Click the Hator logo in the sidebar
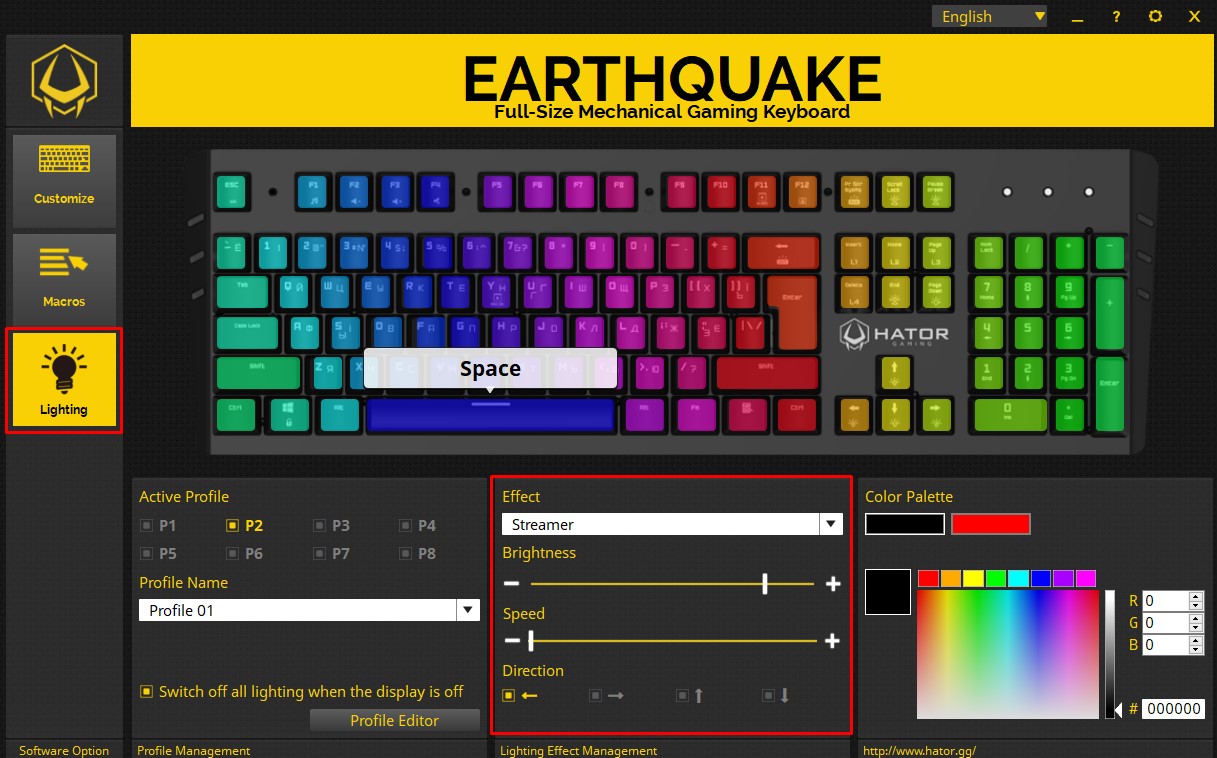The height and width of the screenshot is (758, 1217). (x=64, y=81)
